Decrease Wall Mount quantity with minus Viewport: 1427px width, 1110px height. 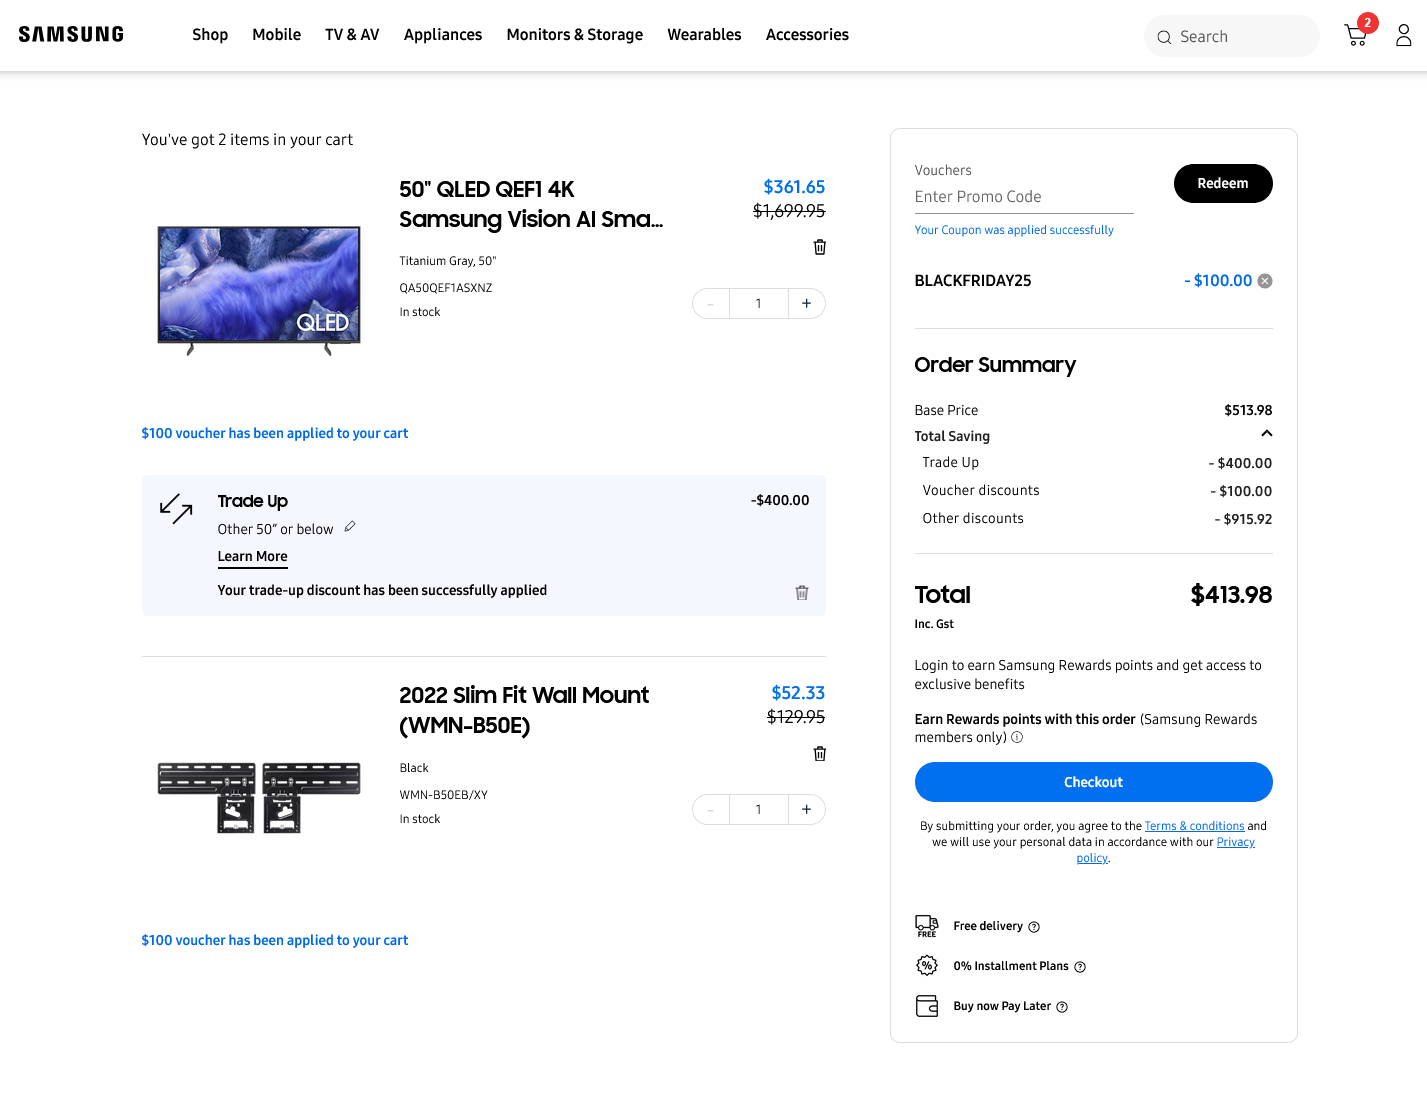[711, 810]
